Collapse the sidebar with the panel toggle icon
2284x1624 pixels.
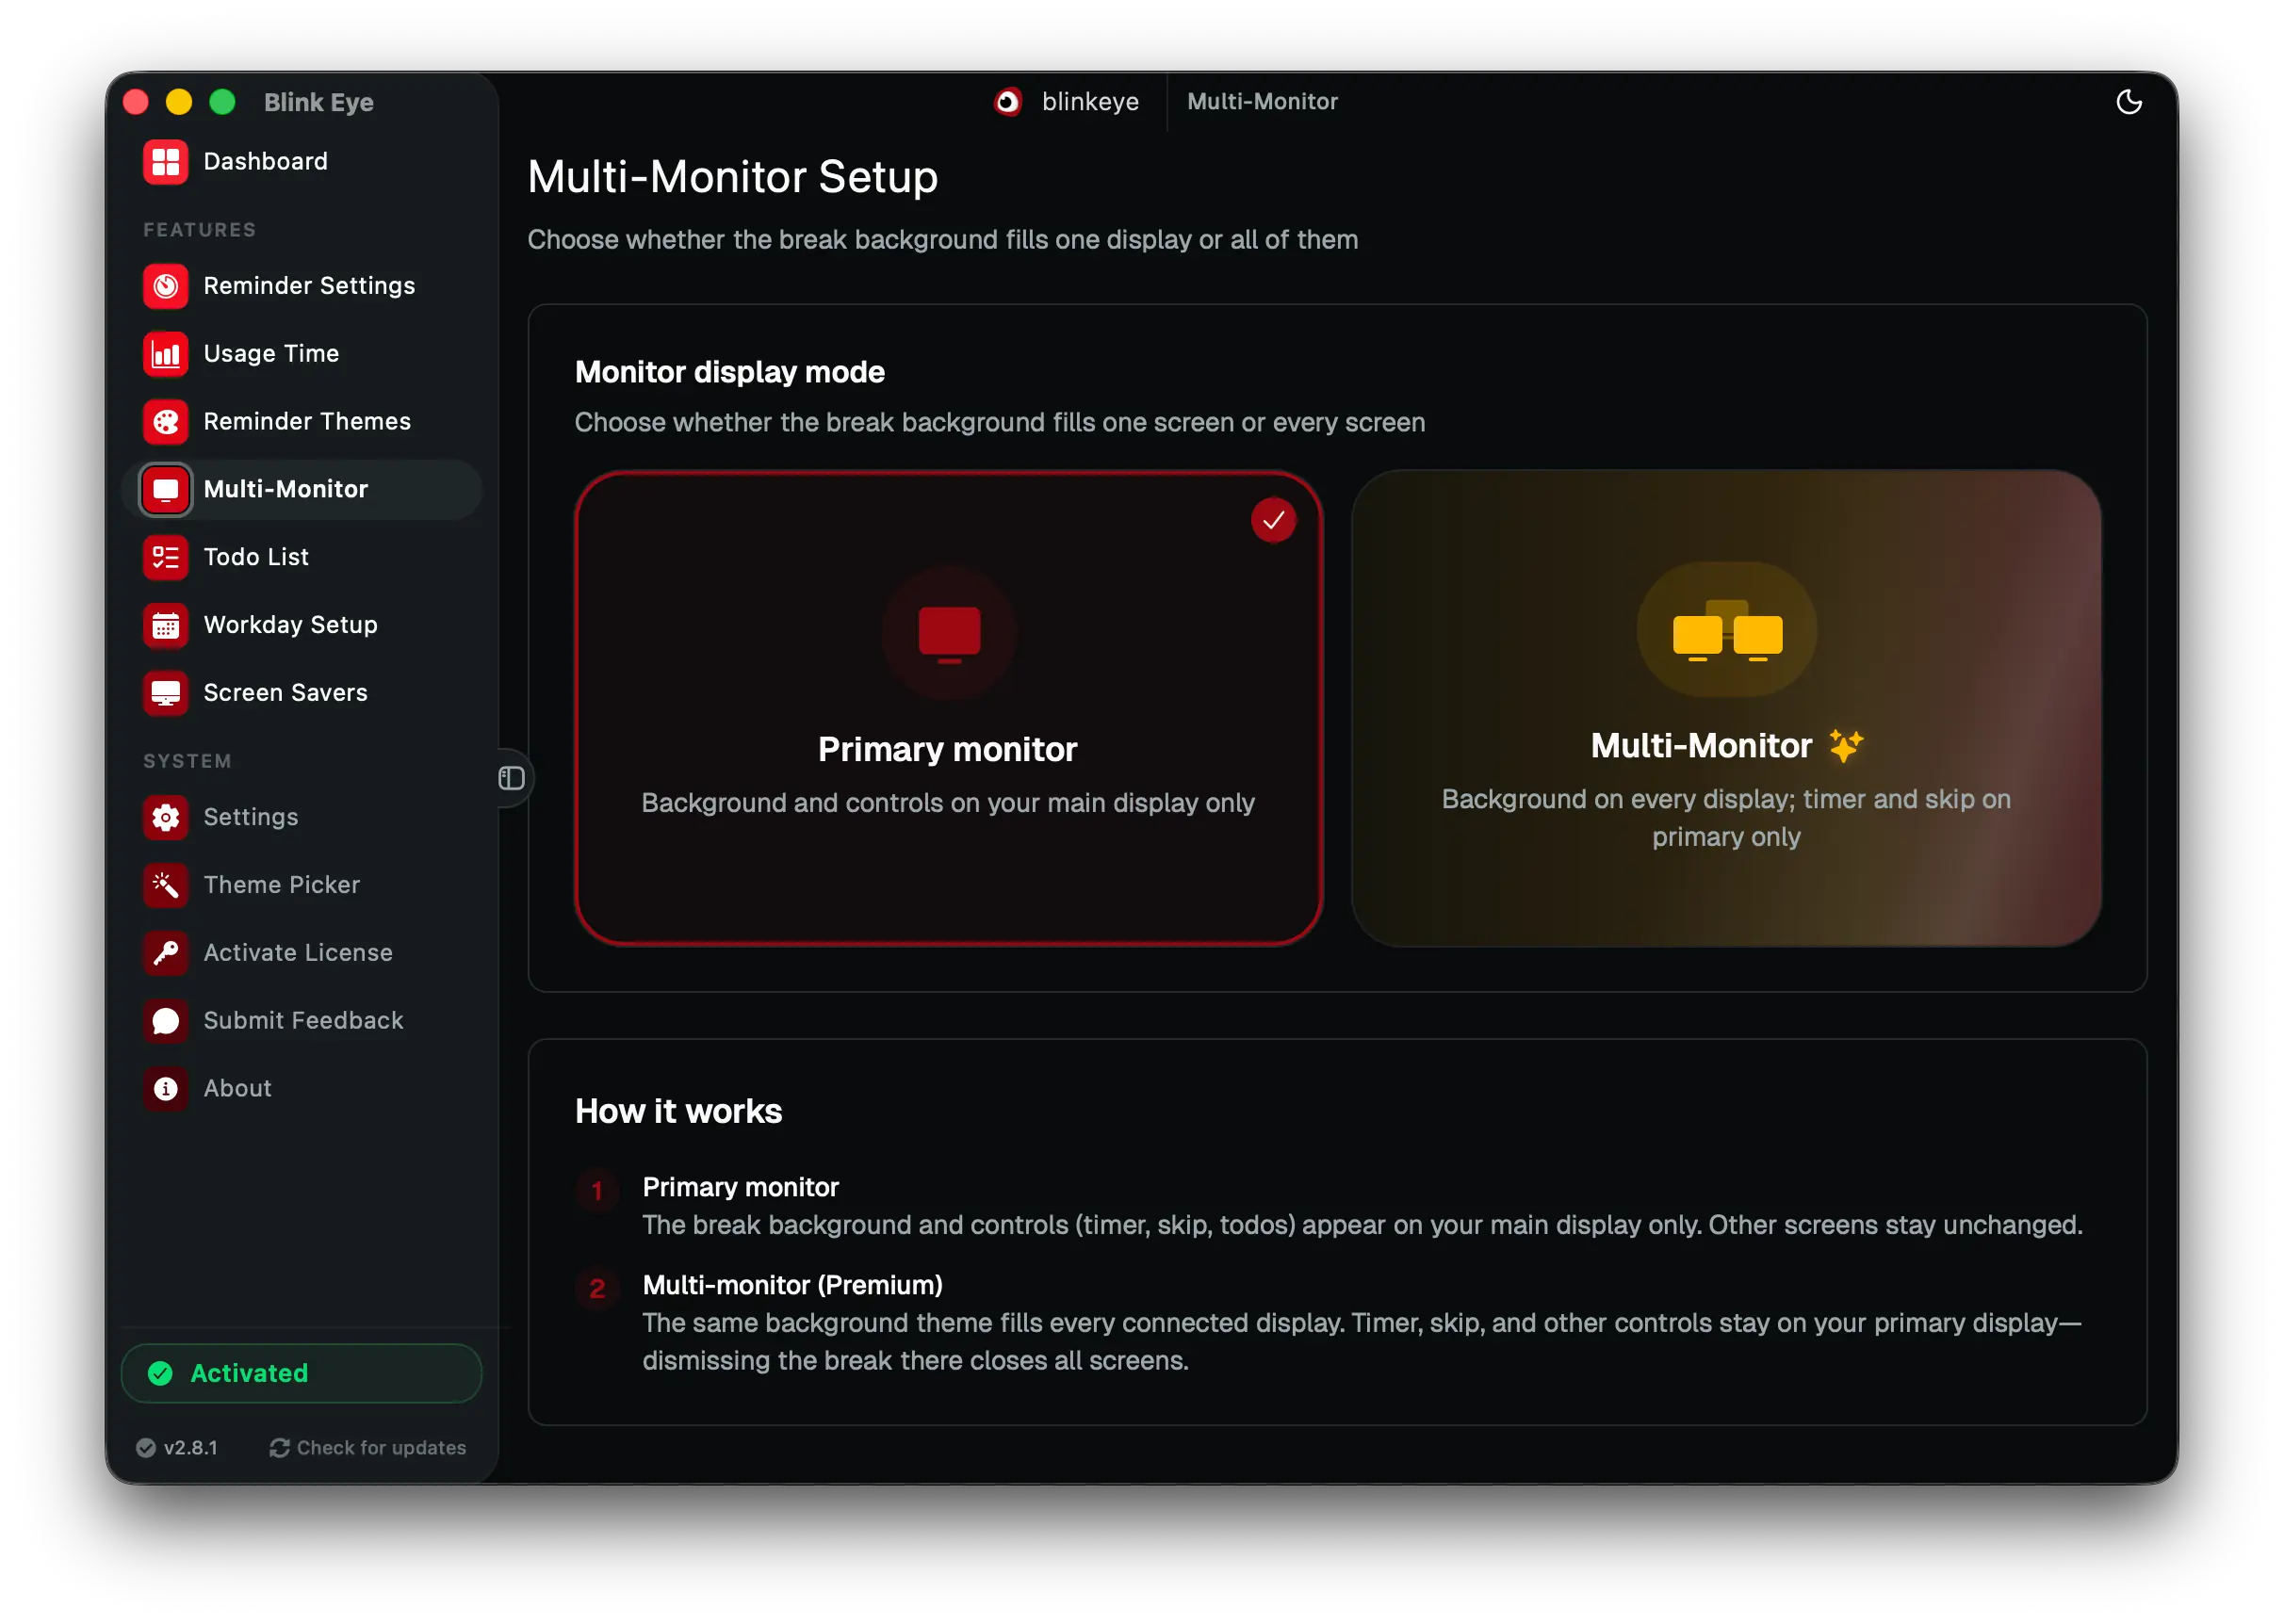[512, 779]
